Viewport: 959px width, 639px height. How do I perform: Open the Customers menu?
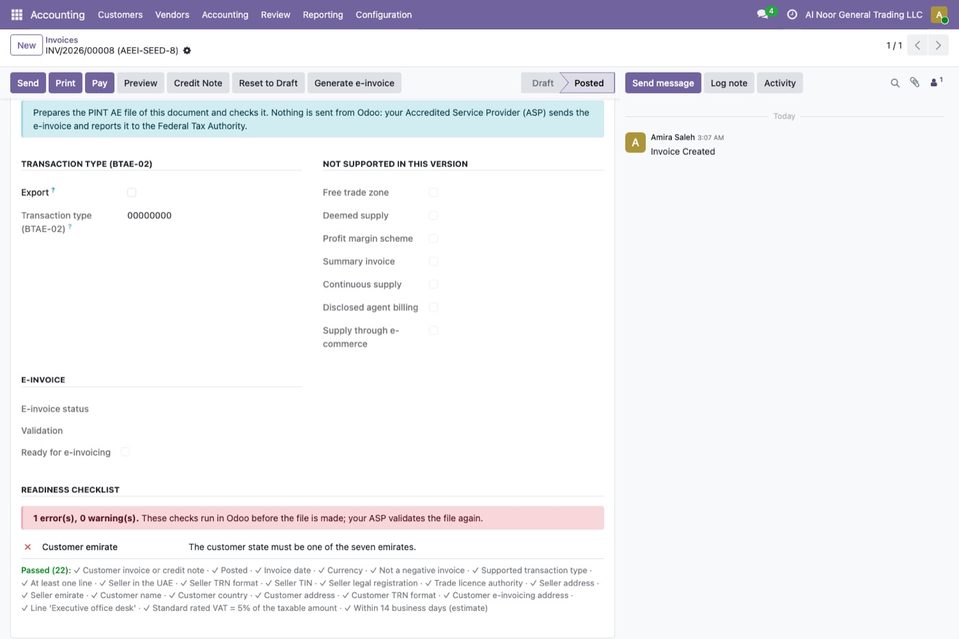click(x=120, y=14)
